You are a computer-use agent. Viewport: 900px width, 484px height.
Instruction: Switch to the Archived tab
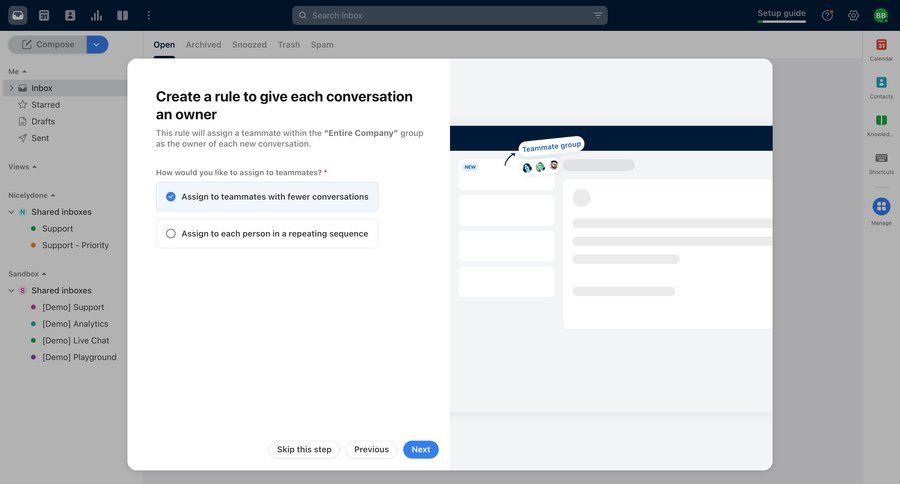click(203, 45)
